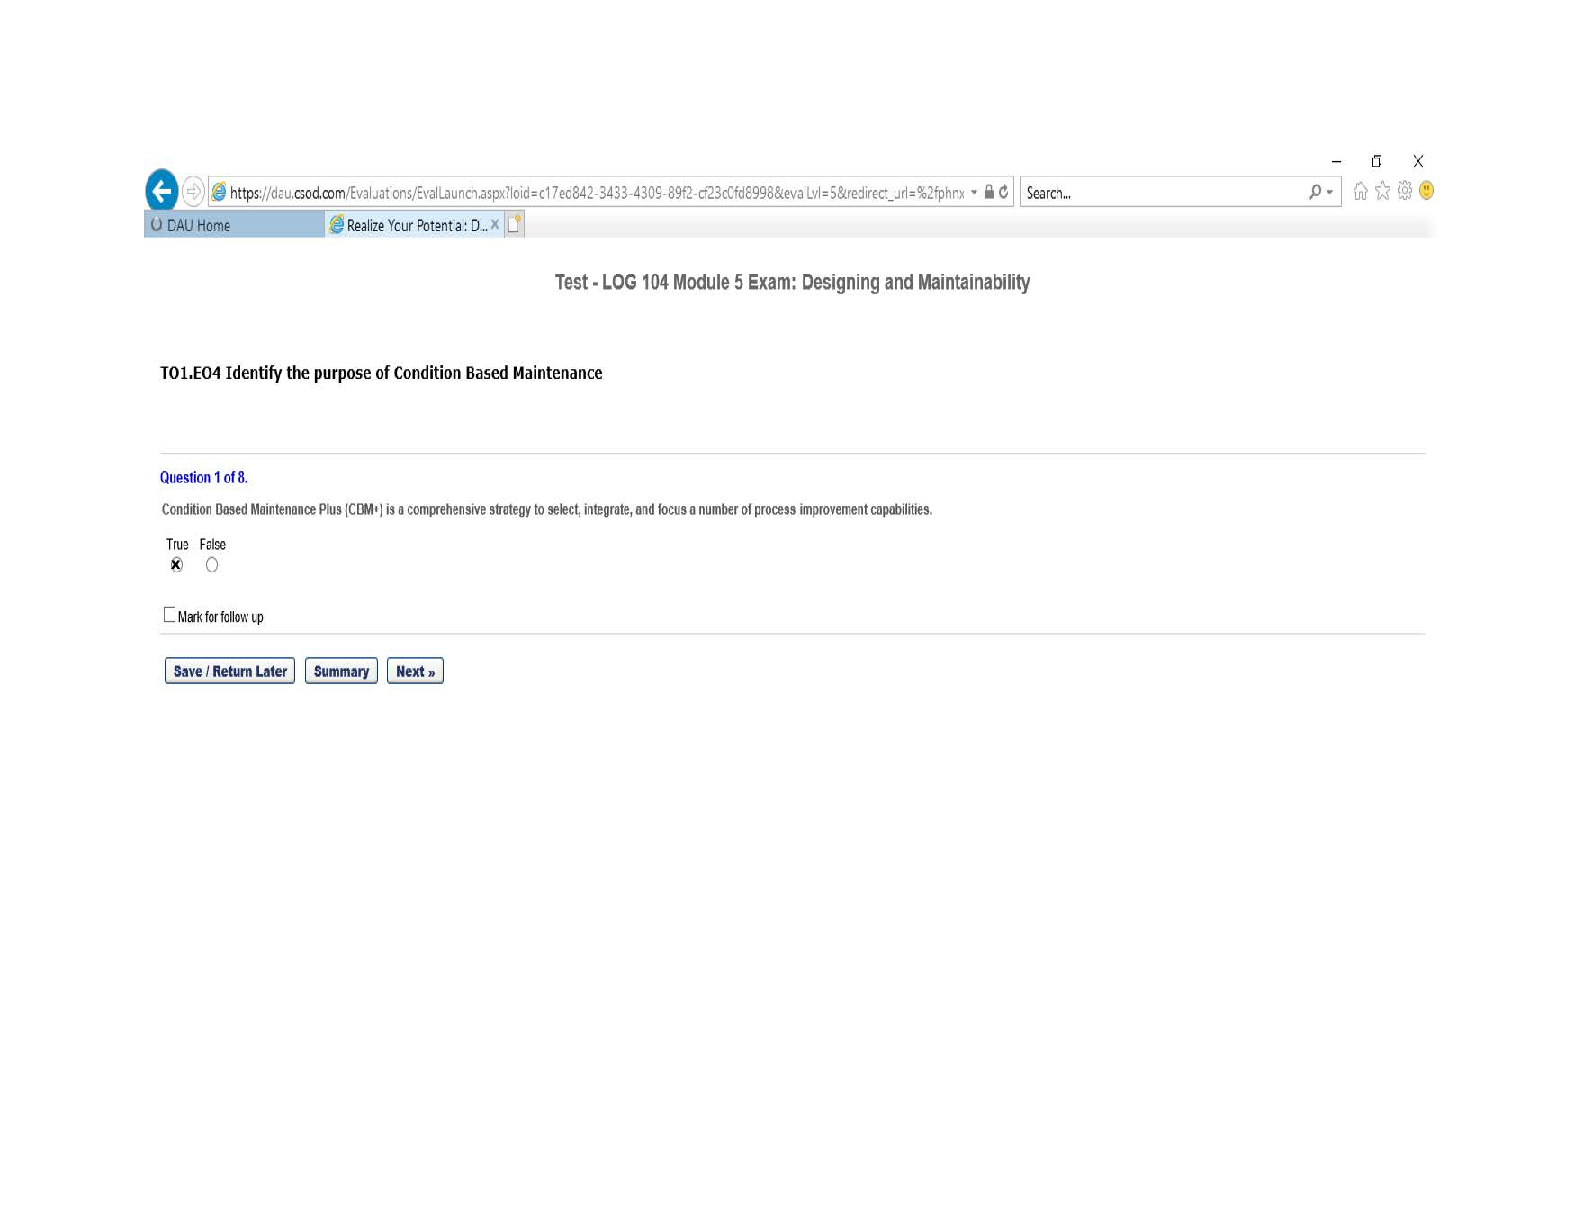Click the search magnifier icon

tap(1314, 192)
